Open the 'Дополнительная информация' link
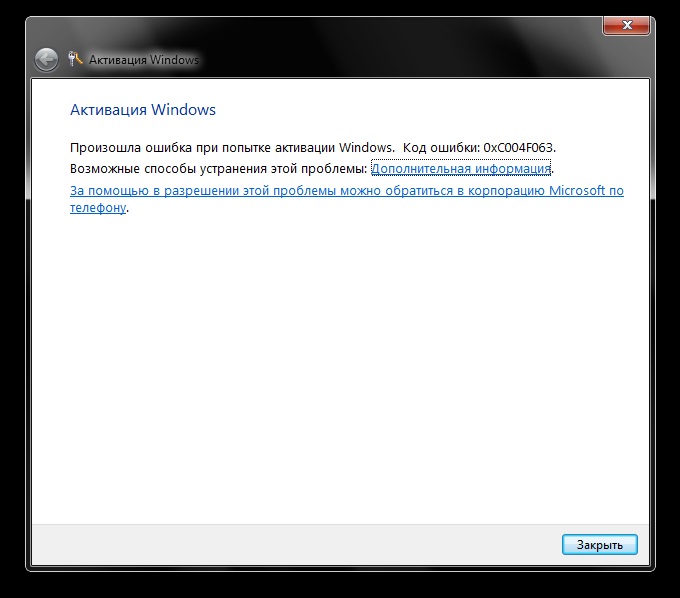Screen dimensions: 680x598 pyautogui.click(x=461, y=168)
